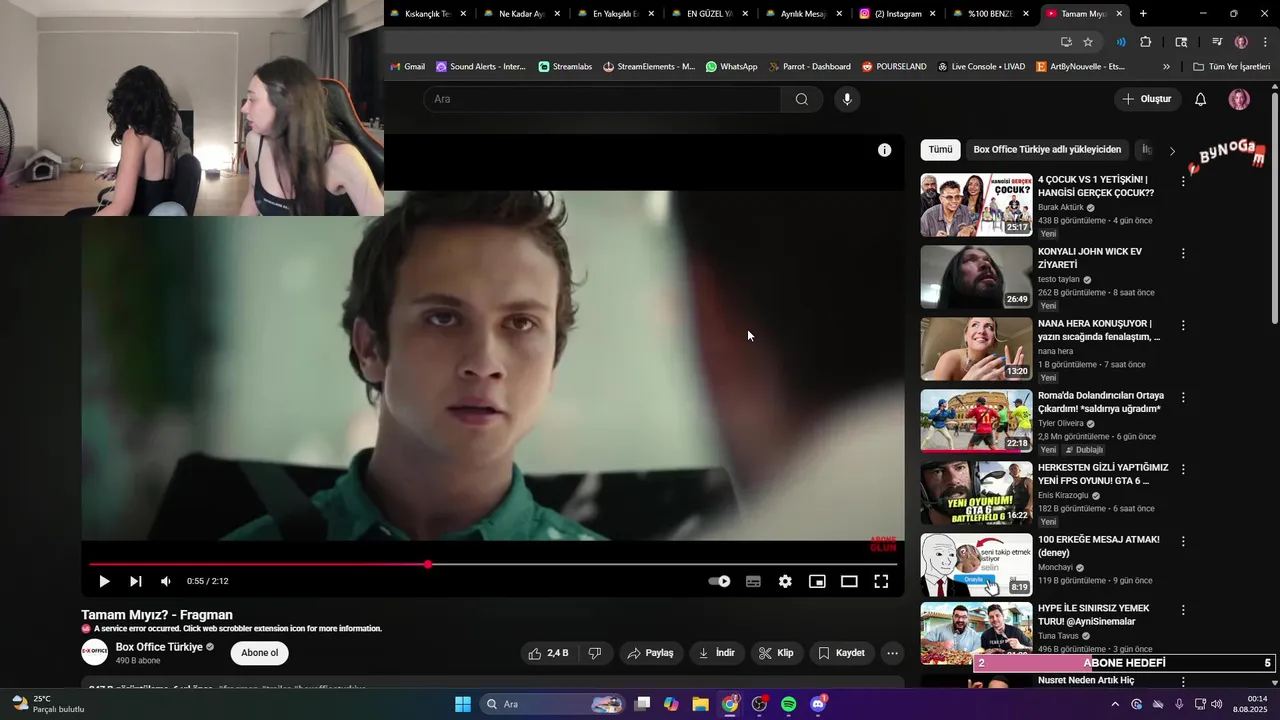This screenshot has width=1280, height=720.
Task: Toggle the autoplay switch in player
Action: (719, 581)
